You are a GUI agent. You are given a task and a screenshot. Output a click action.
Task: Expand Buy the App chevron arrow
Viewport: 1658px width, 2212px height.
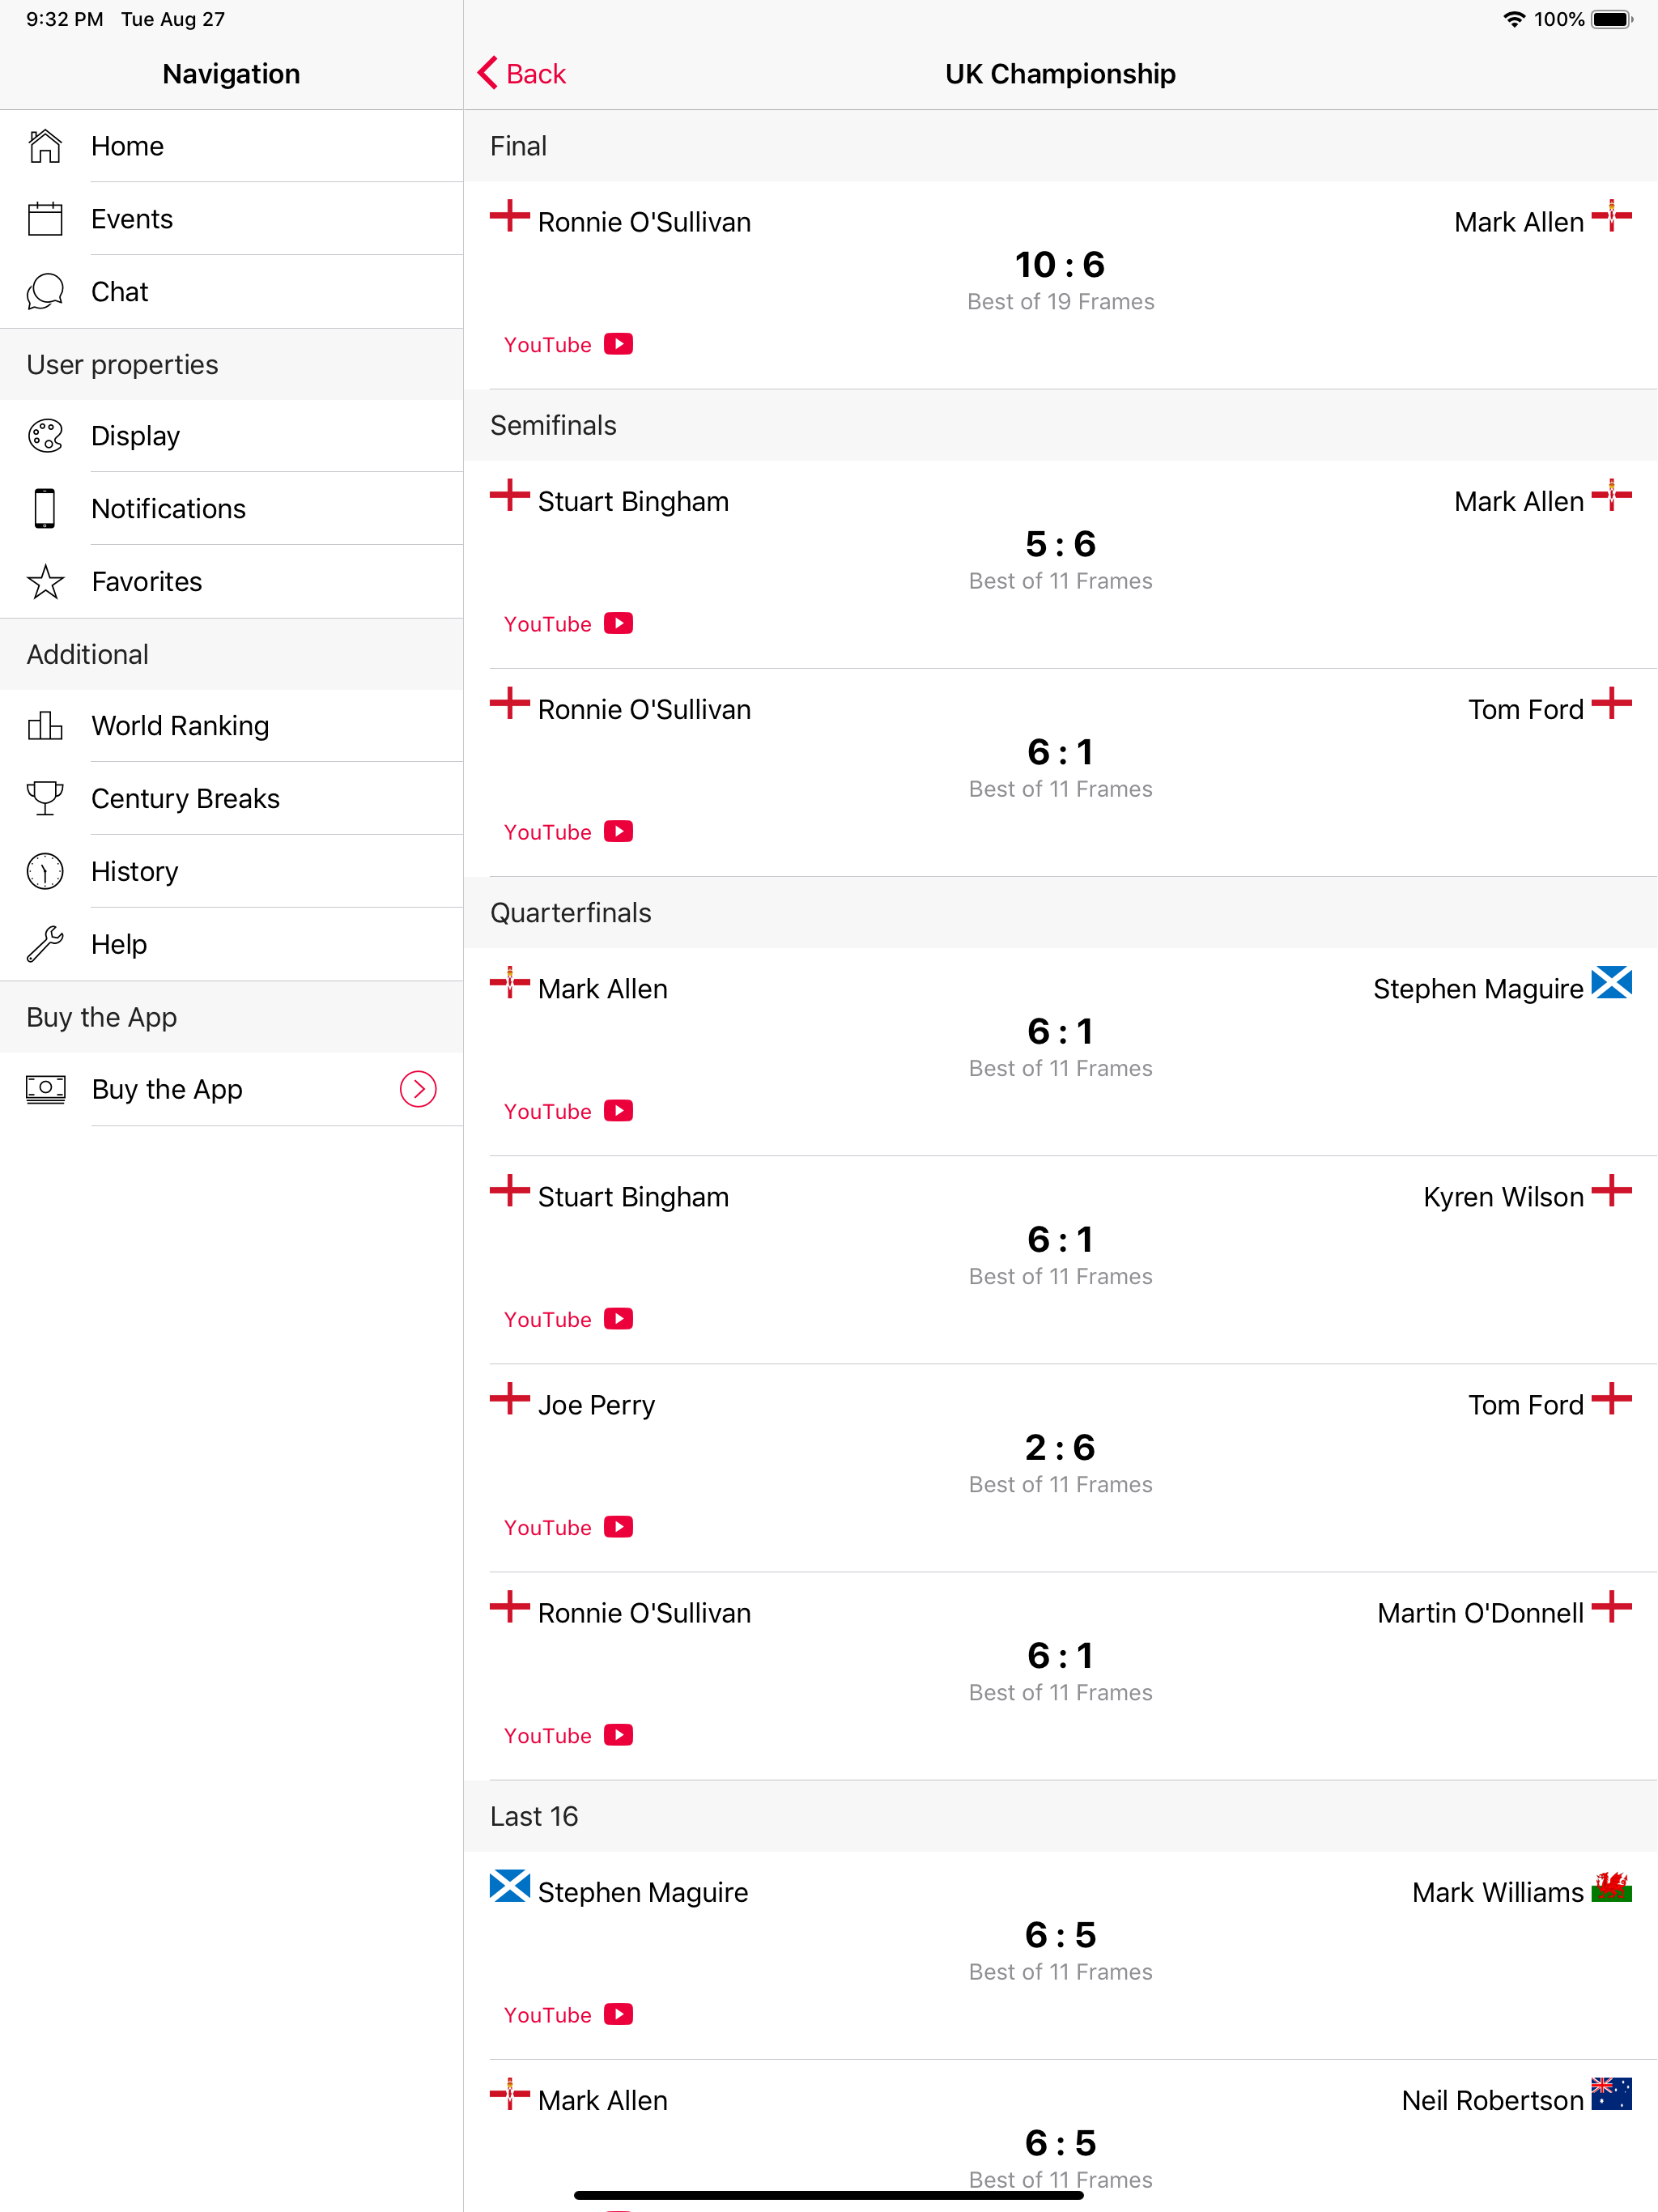[x=418, y=1089]
